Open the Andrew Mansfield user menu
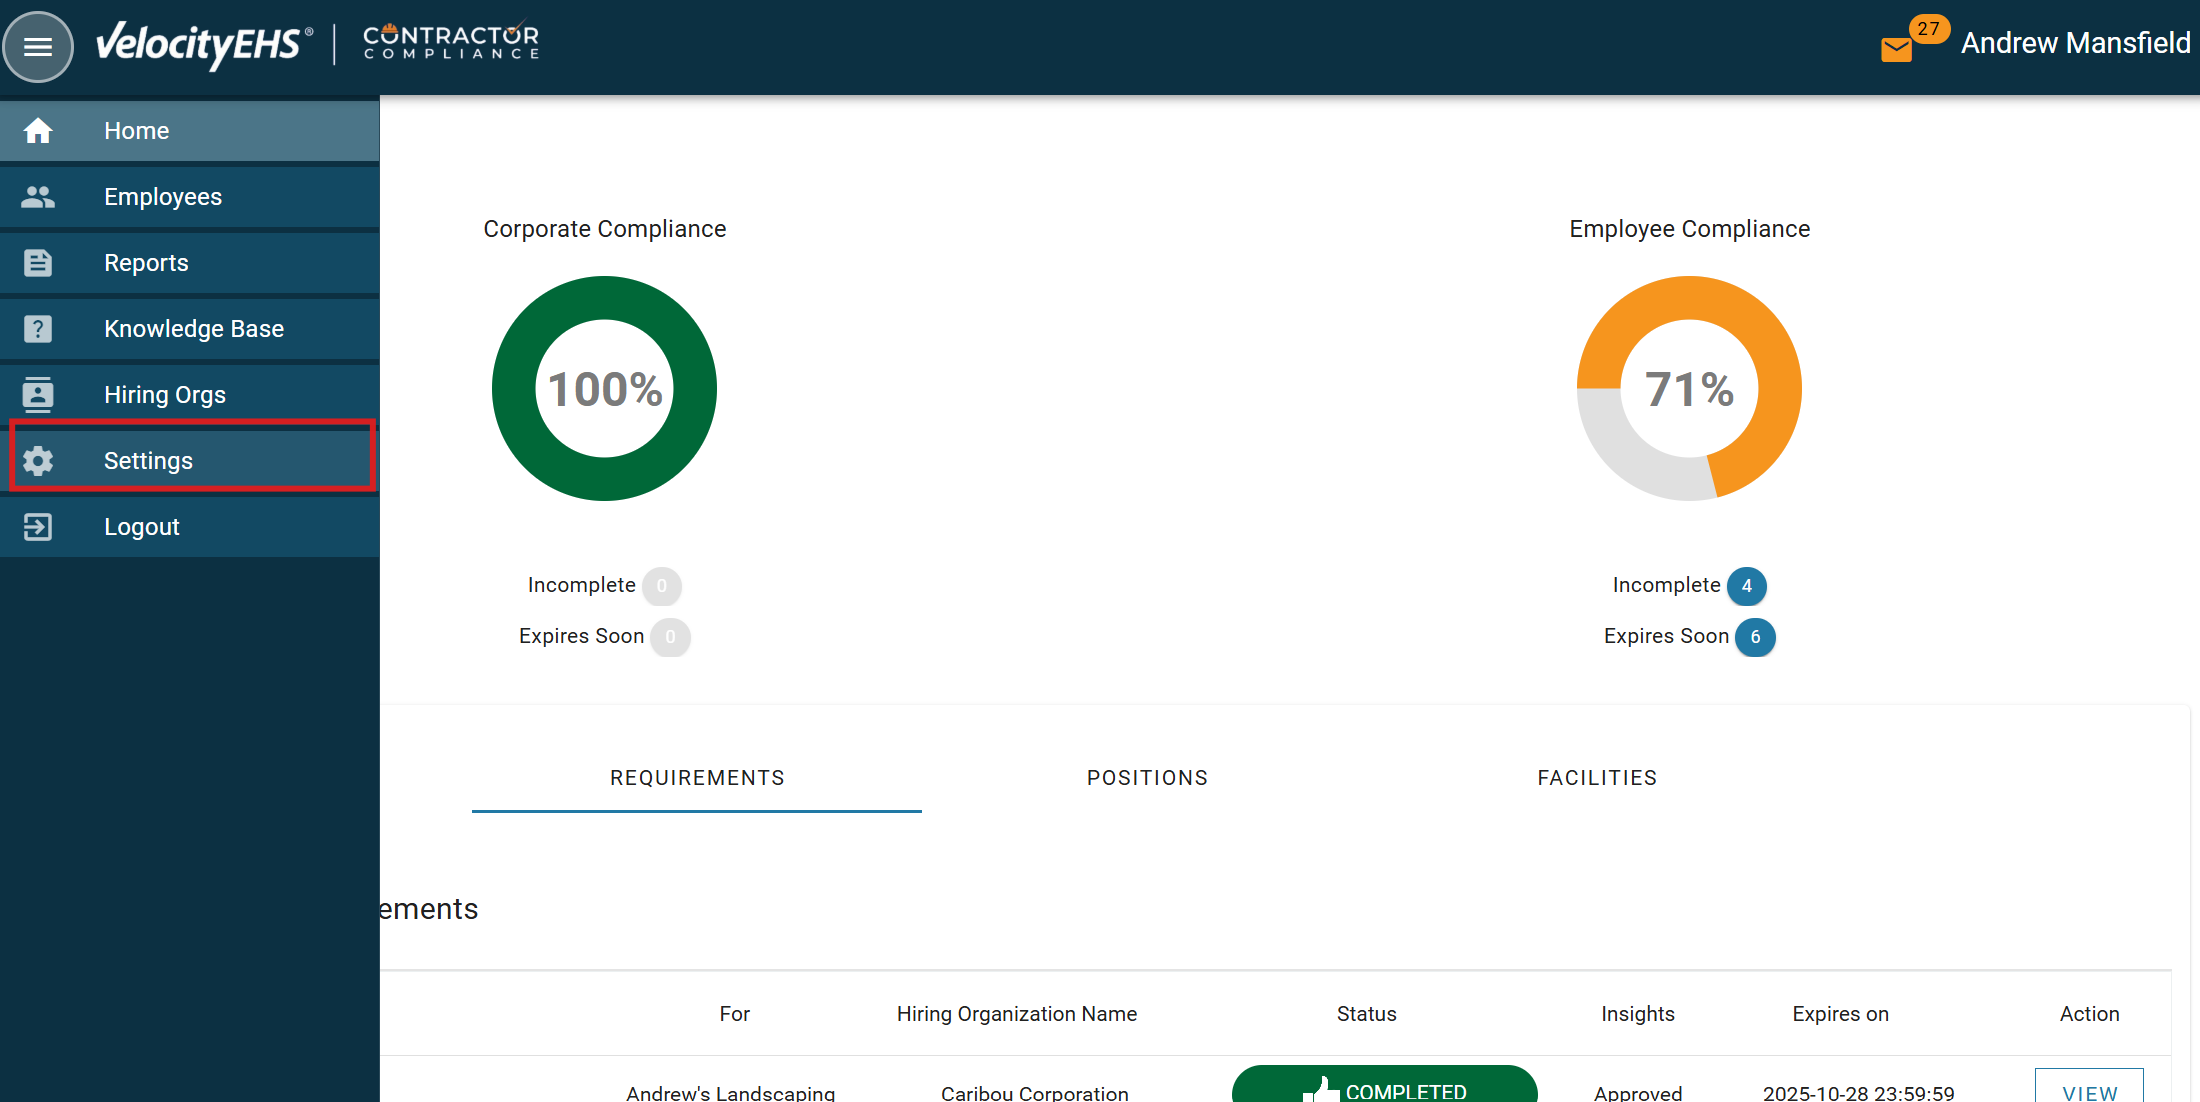The width and height of the screenshot is (2200, 1102). coord(2075,43)
